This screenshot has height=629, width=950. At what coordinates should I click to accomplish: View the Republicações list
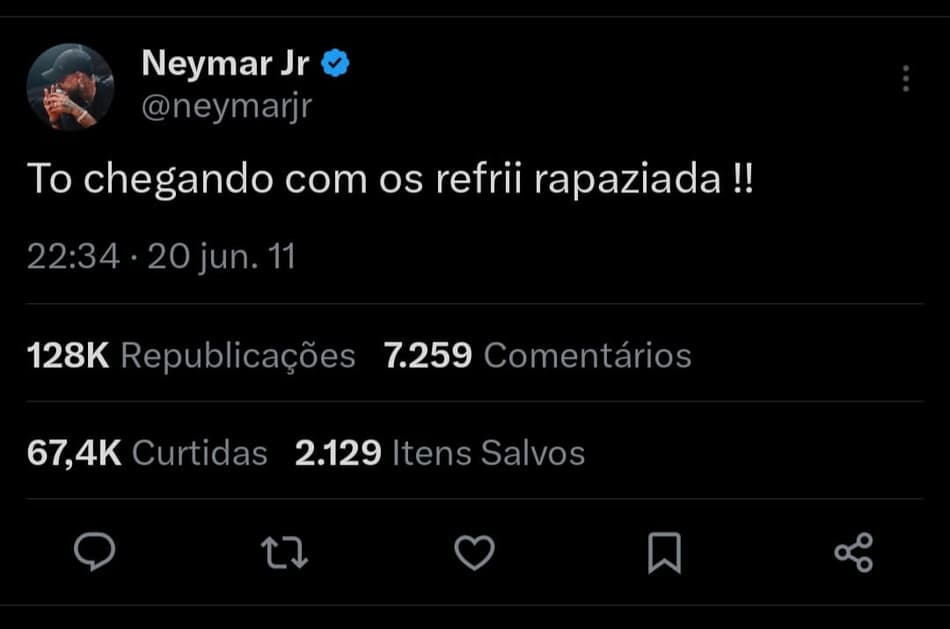pos(238,355)
